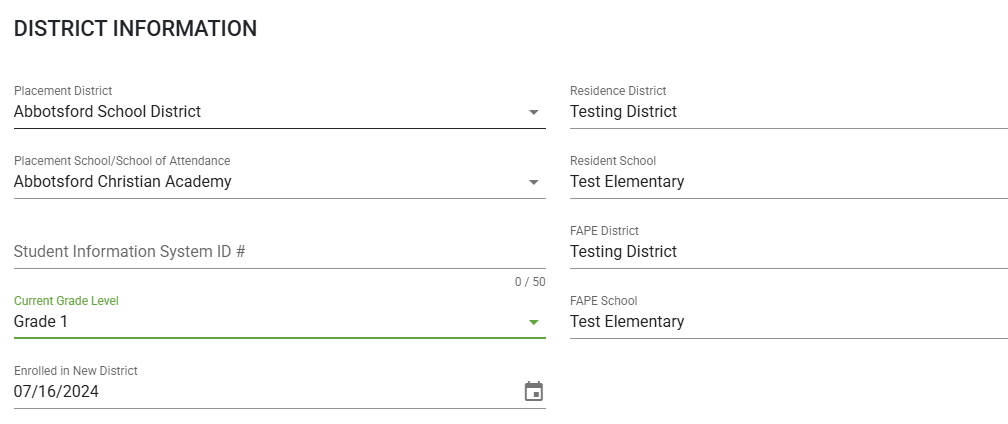The height and width of the screenshot is (424, 1008).
Task: Click the Abbotsford Christian Academy selection
Action: (x=123, y=182)
